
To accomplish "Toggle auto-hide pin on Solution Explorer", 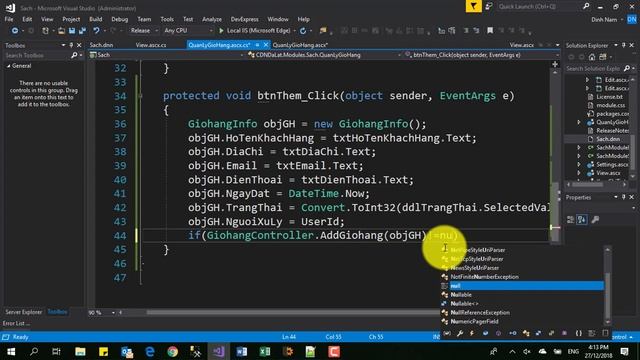I will tap(624, 45).
